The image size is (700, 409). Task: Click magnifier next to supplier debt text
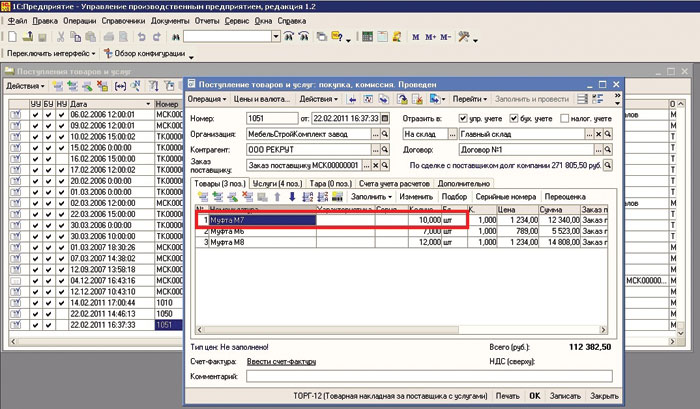pyautogui.click(x=608, y=166)
